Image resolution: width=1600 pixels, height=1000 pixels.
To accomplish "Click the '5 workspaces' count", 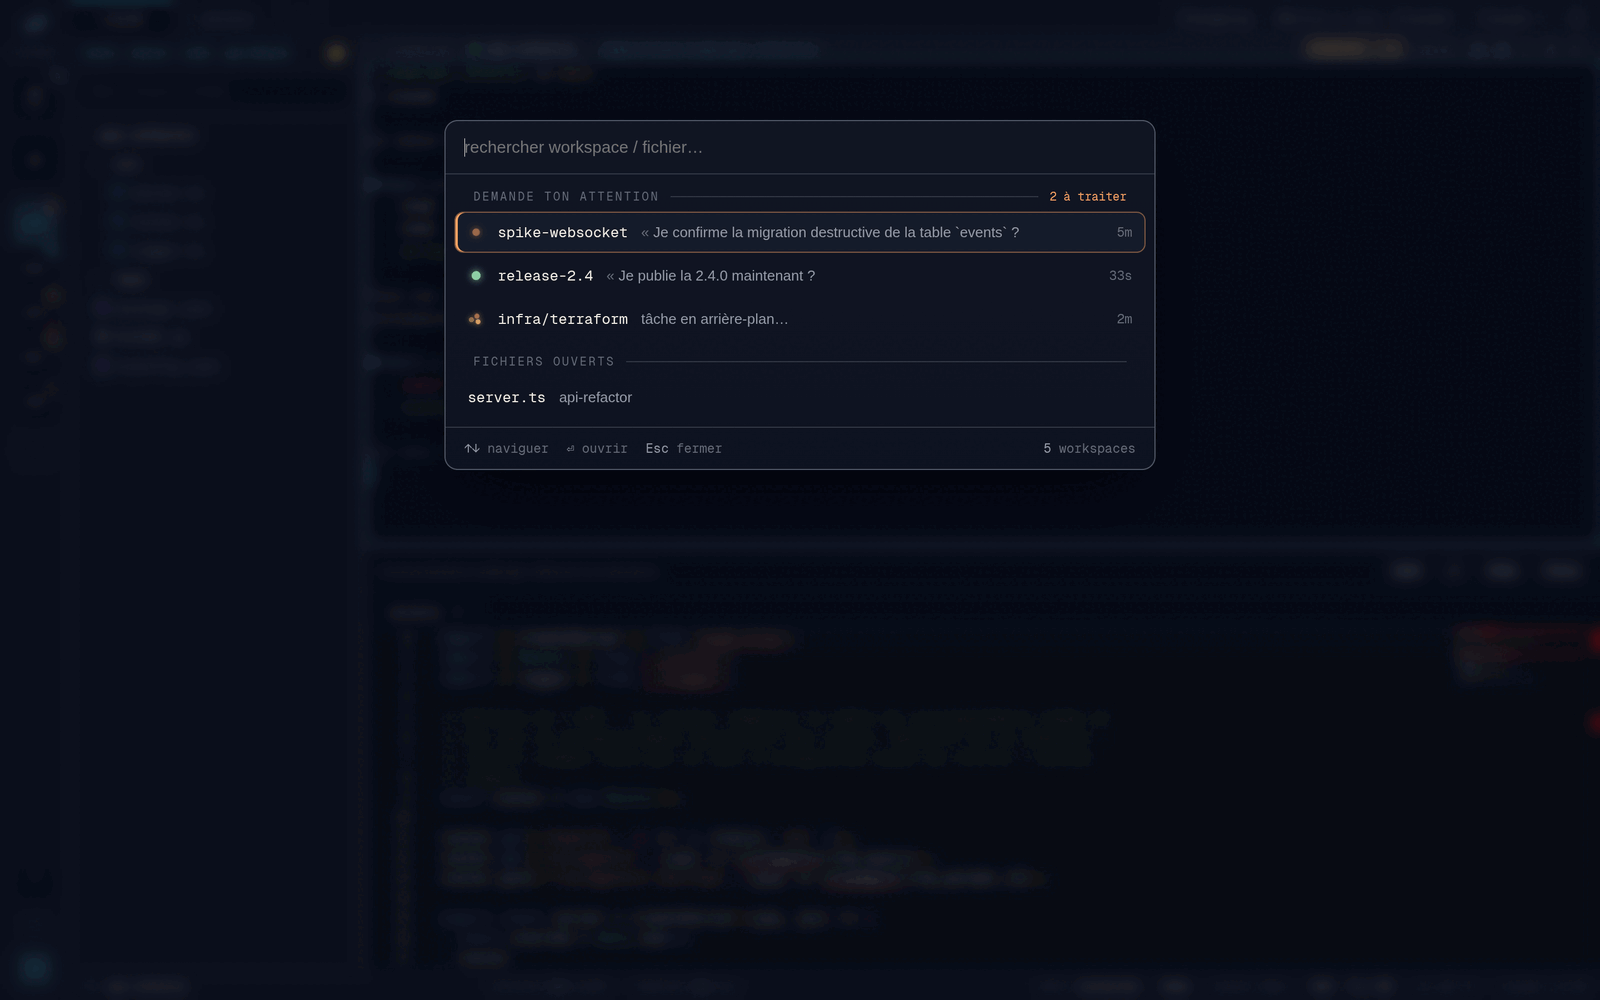I will coord(1089,449).
